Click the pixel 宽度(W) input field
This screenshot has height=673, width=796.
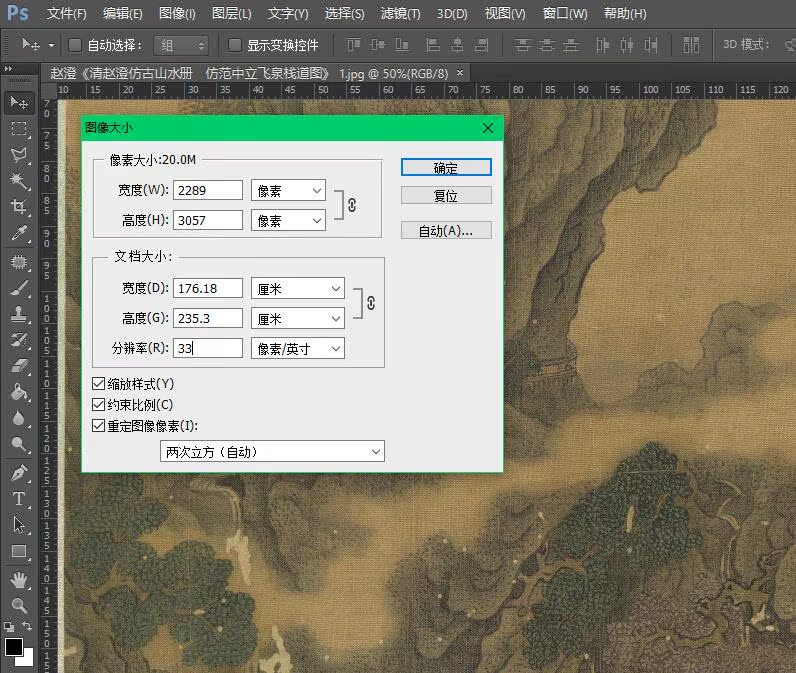click(208, 190)
